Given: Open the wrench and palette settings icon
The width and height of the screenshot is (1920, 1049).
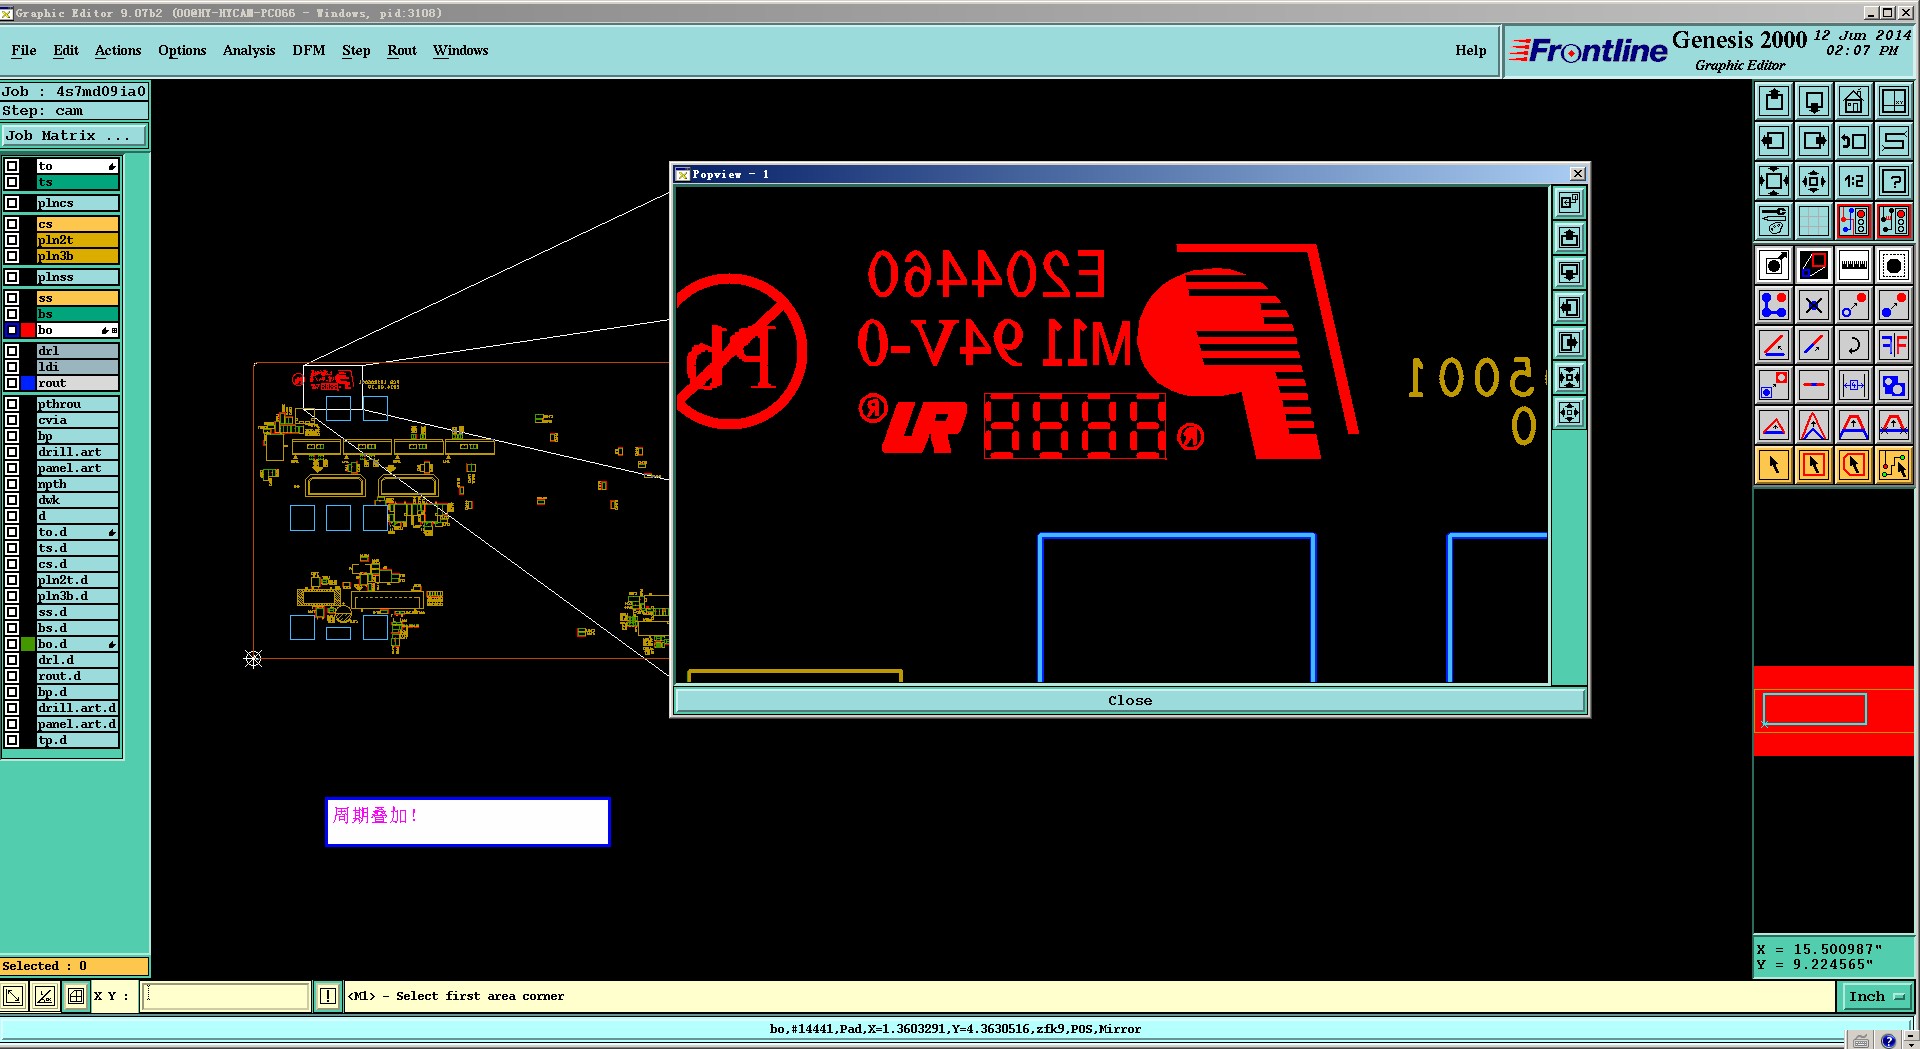Looking at the screenshot, I should [1774, 221].
